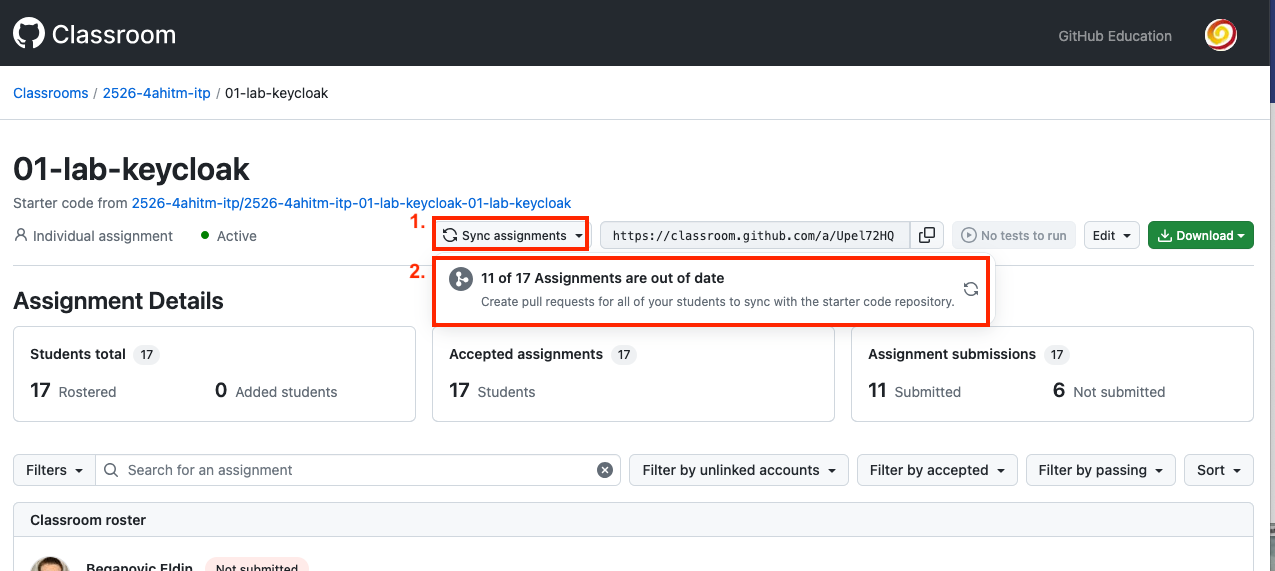1275x571 pixels.
Task: Copy the assignment invite link
Action: point(927,235)
